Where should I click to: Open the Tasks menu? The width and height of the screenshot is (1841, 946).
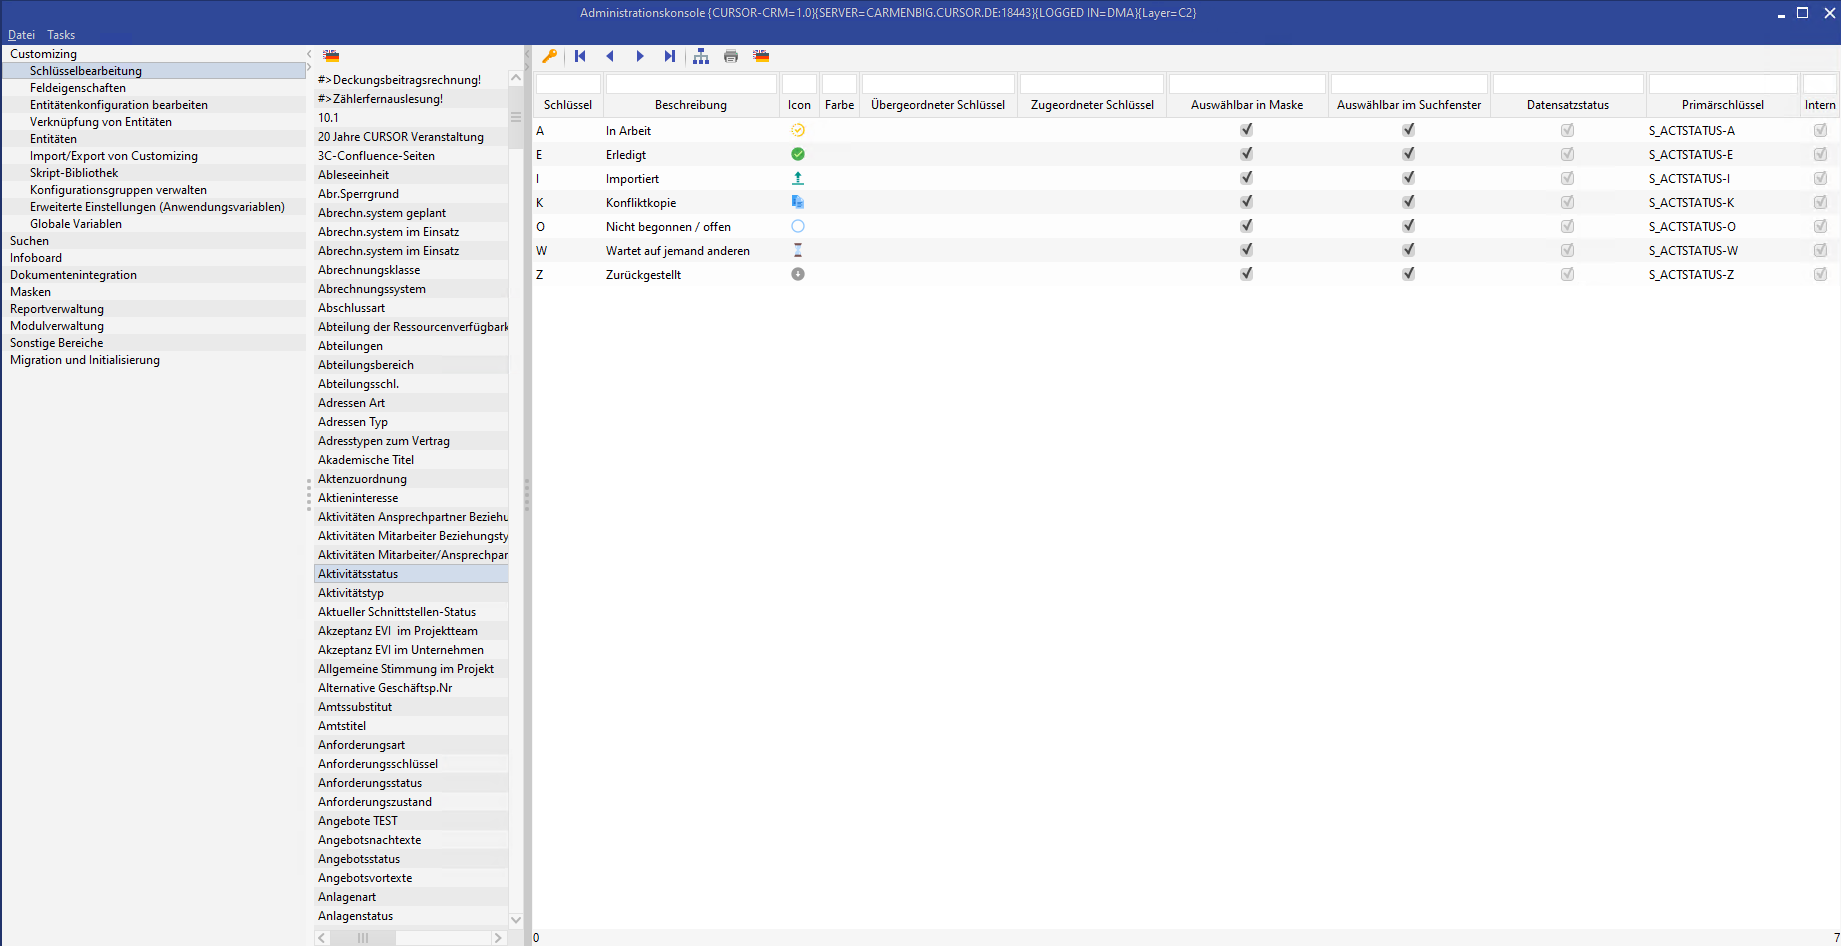pos(61,35)
